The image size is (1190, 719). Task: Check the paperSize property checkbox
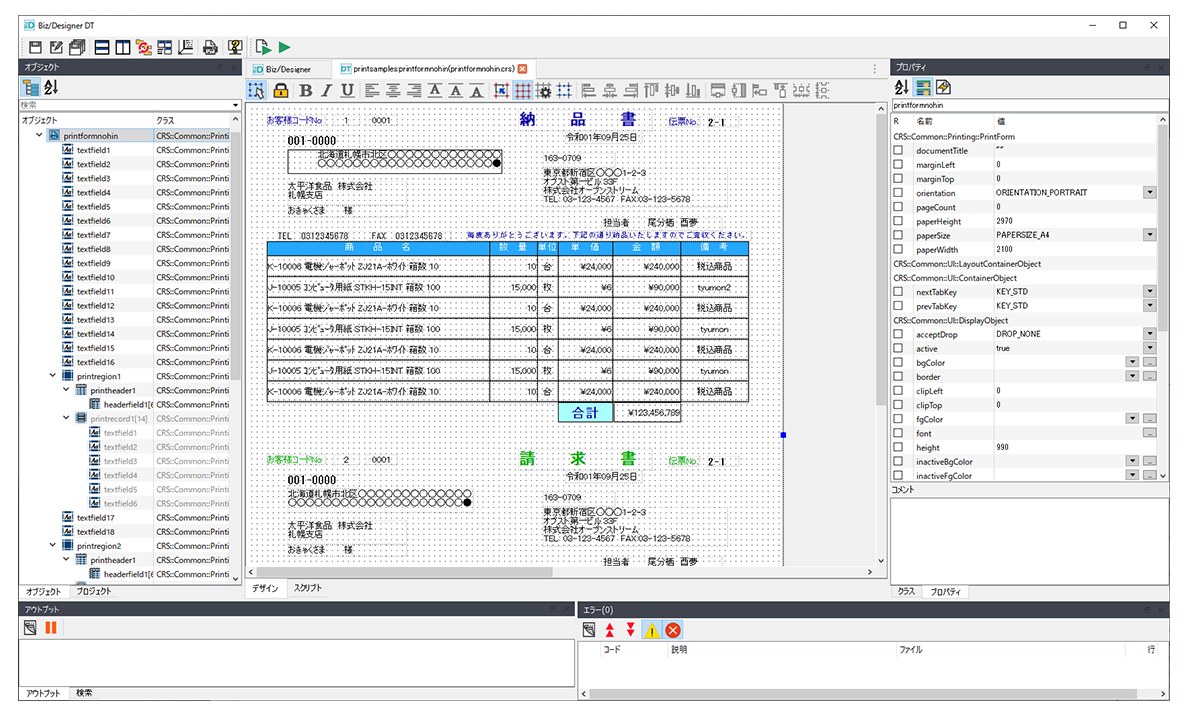coord(898,235)
